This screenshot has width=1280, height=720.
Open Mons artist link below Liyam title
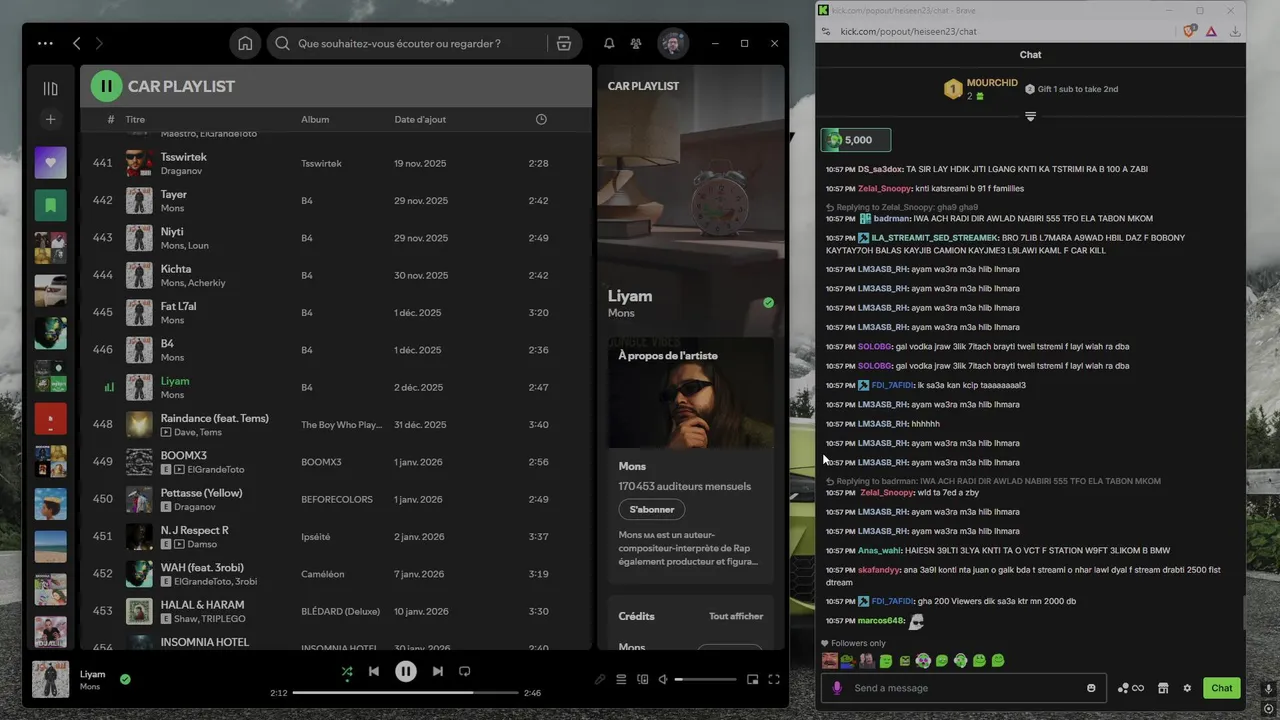click(x=621, y=313)
